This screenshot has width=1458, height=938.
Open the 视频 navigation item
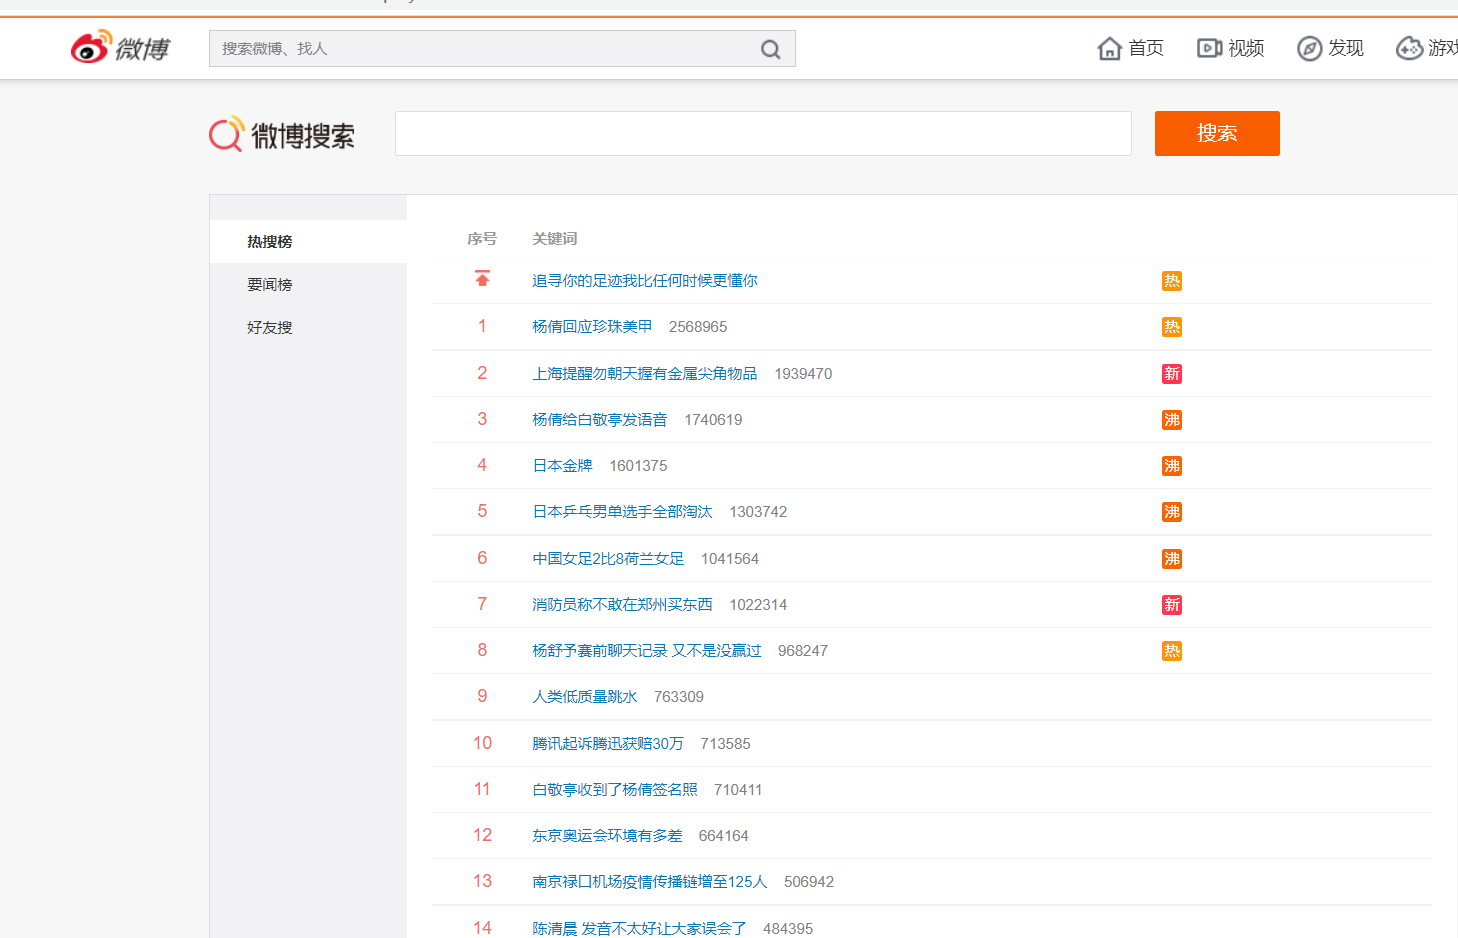[x=1231, y=48]
